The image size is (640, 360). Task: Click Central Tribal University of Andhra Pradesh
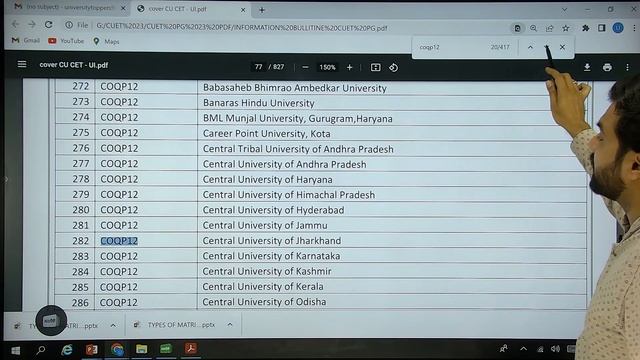[298, 149]
